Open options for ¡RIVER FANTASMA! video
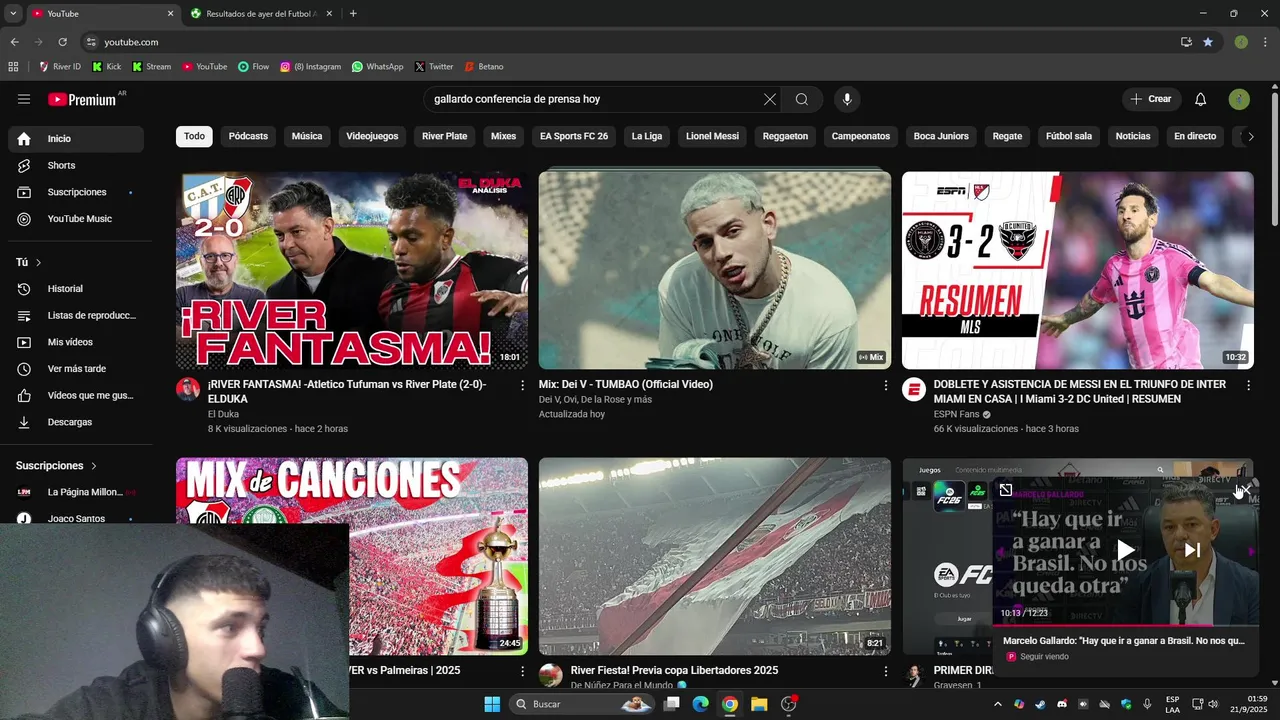1280x720 pixels. click(x=522, y=385)
